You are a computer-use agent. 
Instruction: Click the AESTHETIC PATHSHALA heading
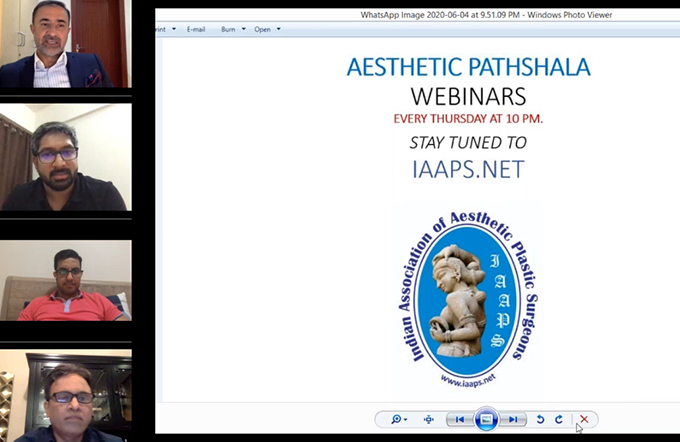[468, 67]
